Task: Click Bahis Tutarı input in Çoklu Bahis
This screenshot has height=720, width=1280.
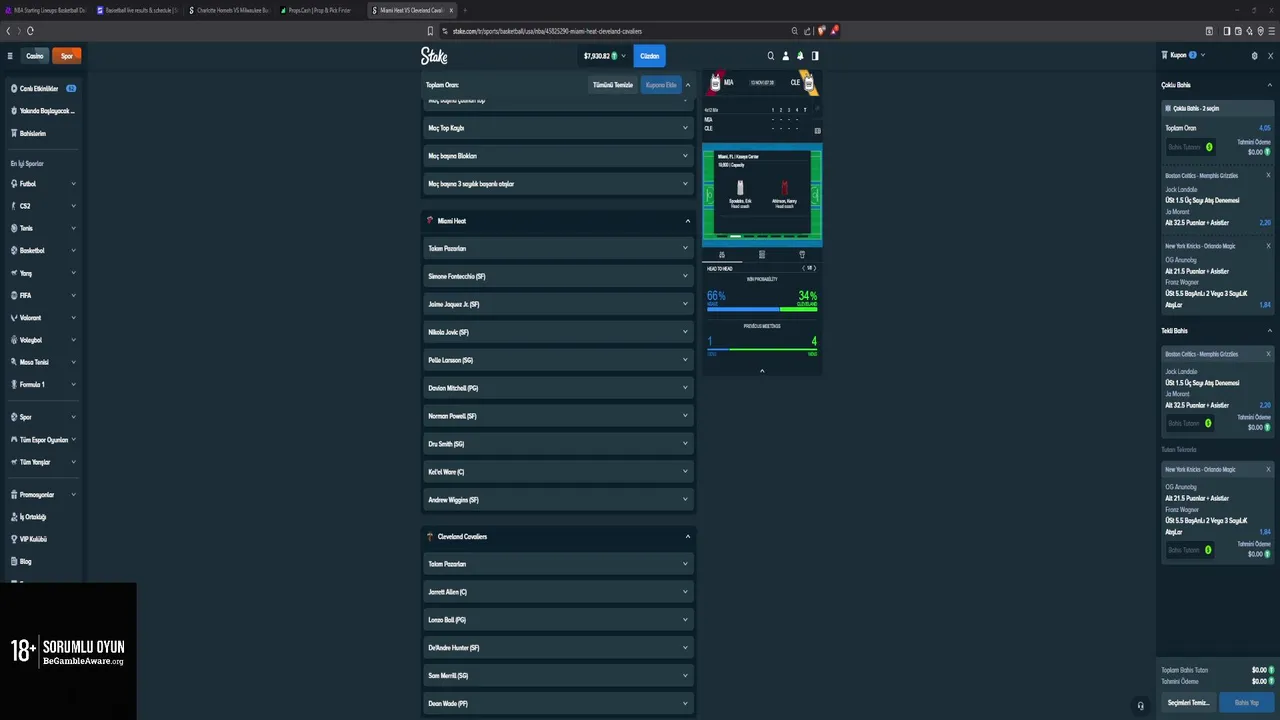Action: click(1190, 147)
